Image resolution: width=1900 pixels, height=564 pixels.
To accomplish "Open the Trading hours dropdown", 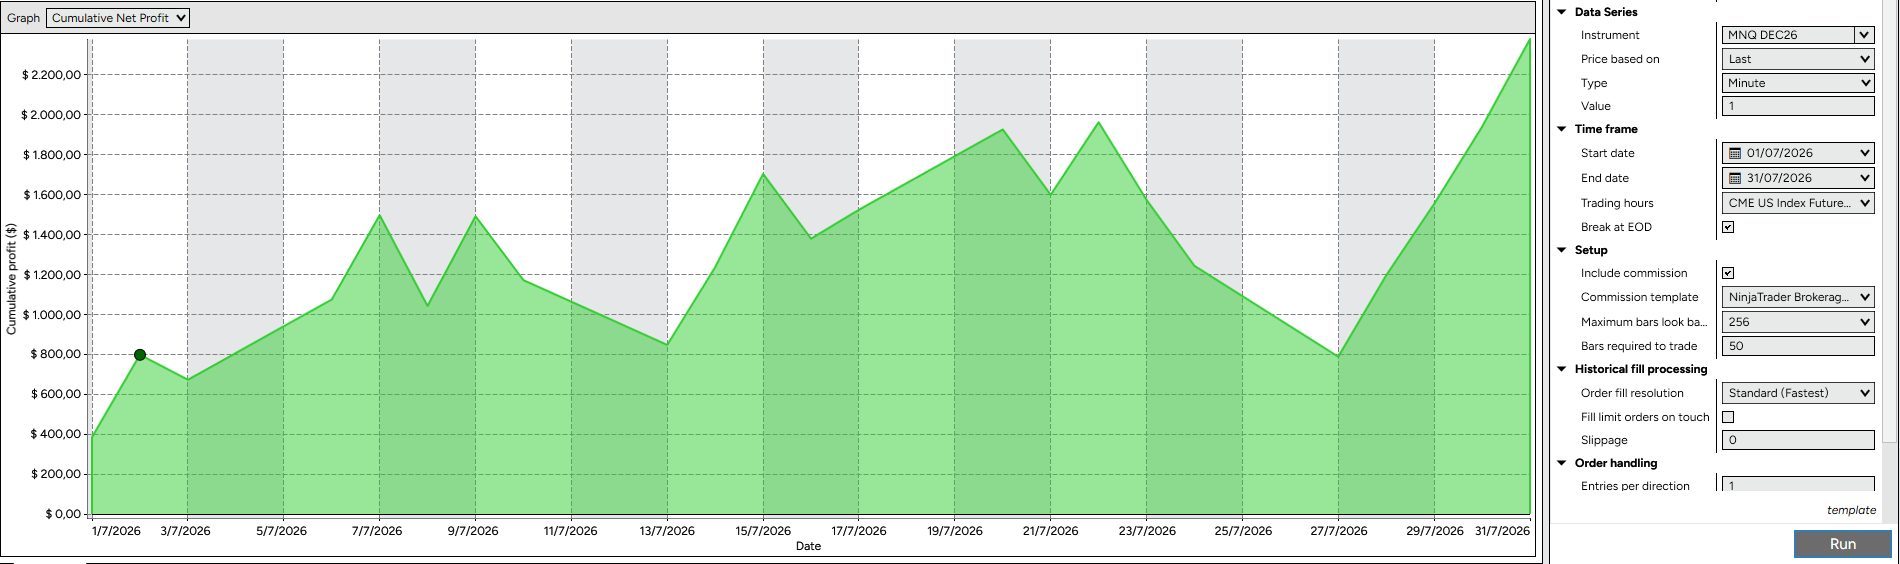I will coord(1798,203).
